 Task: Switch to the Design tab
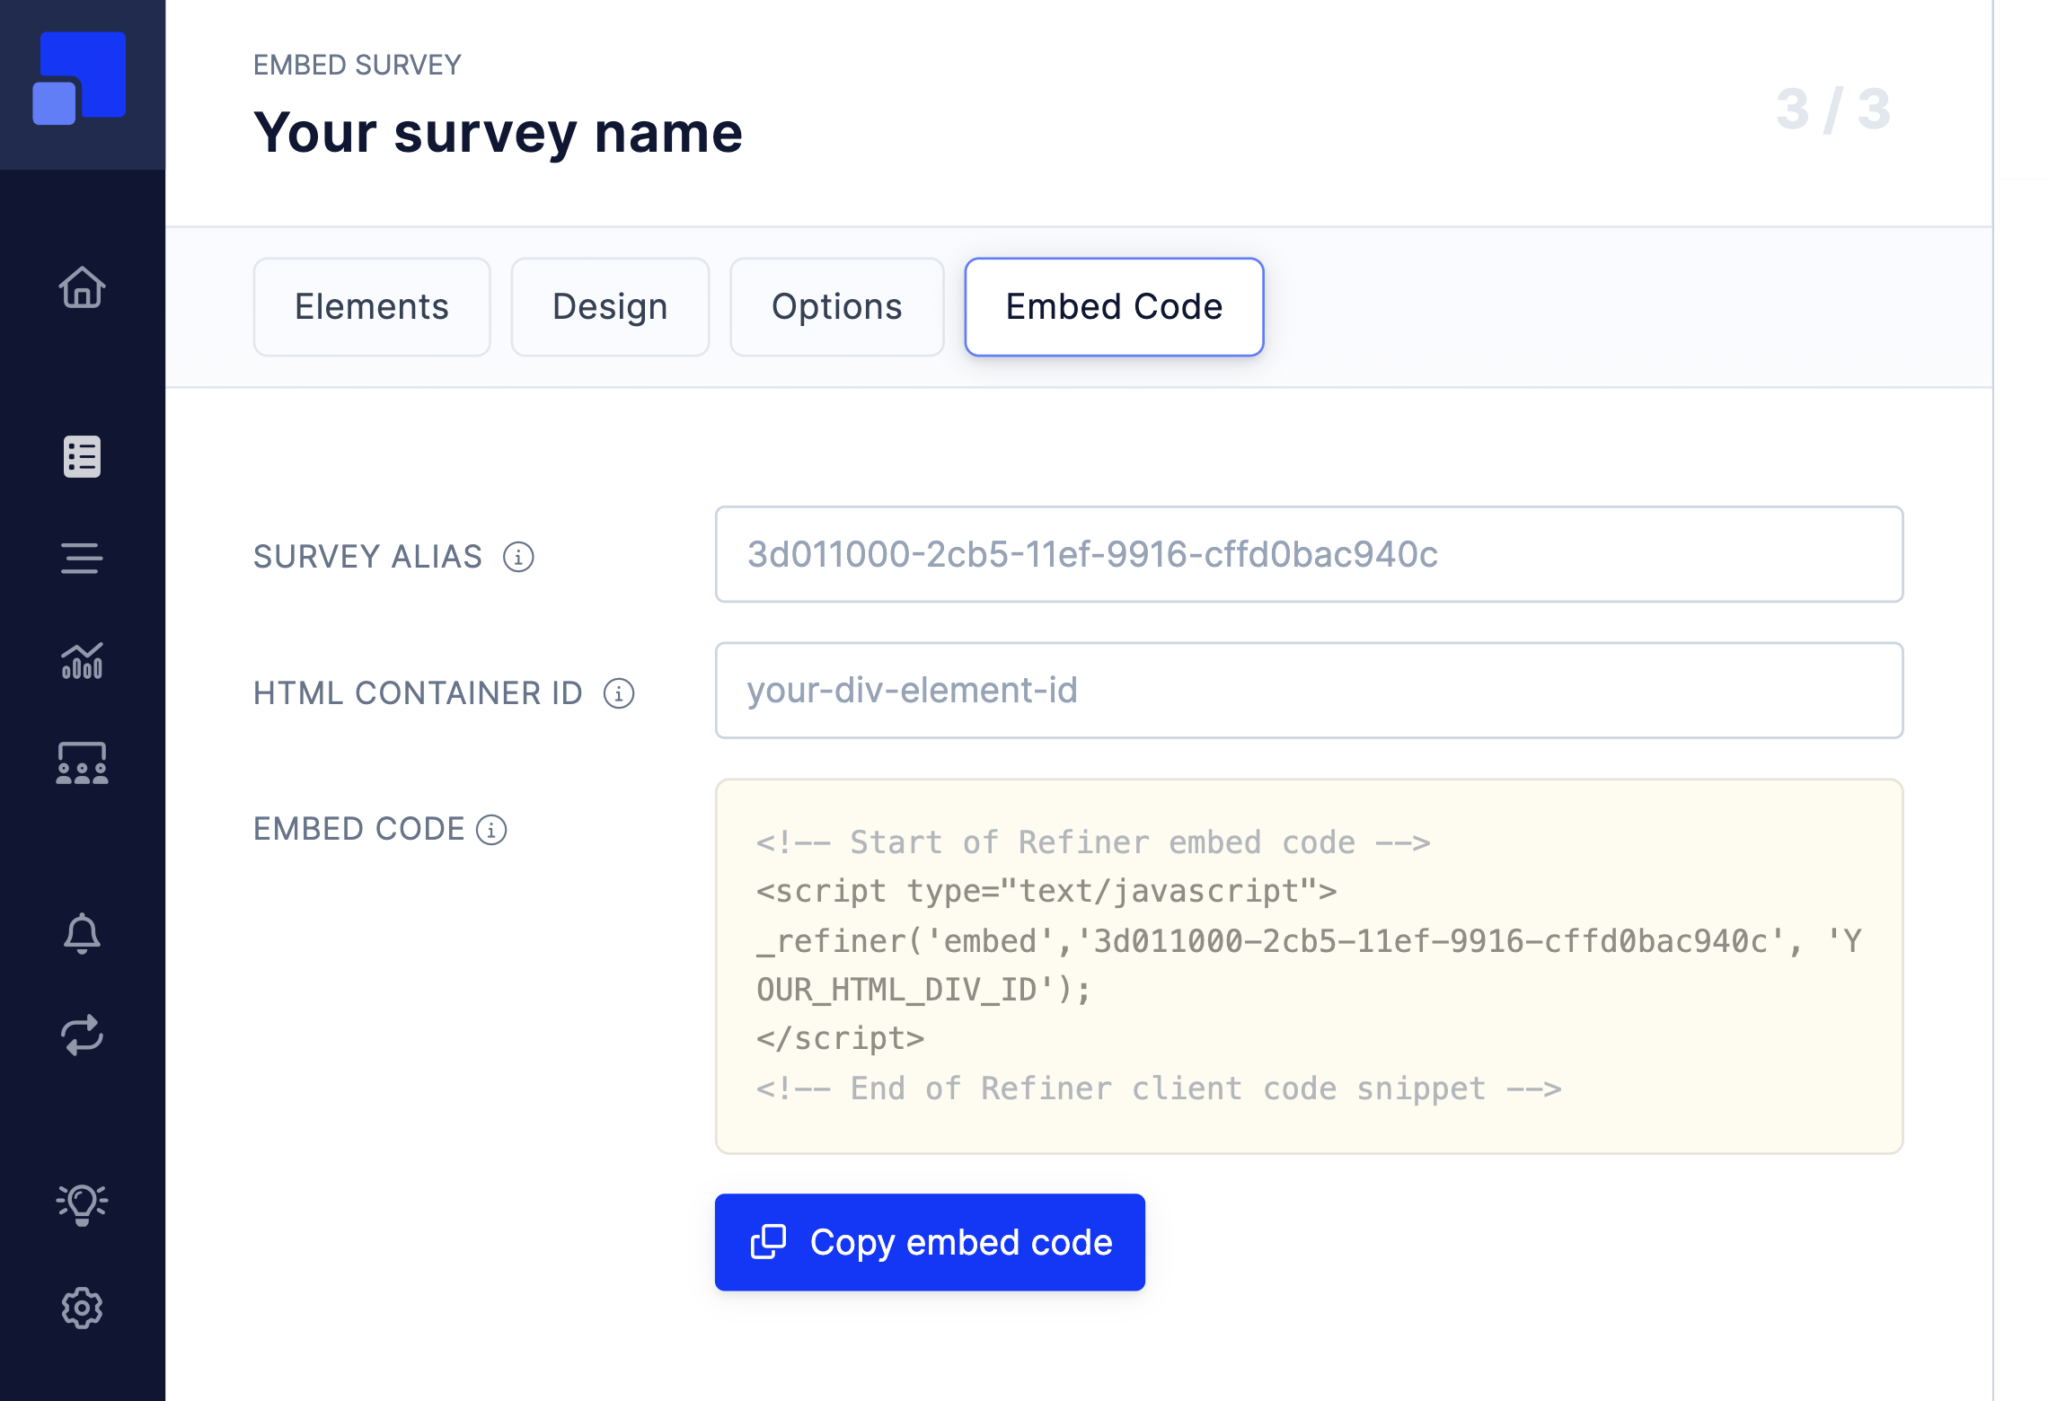(x=610, y=307)
